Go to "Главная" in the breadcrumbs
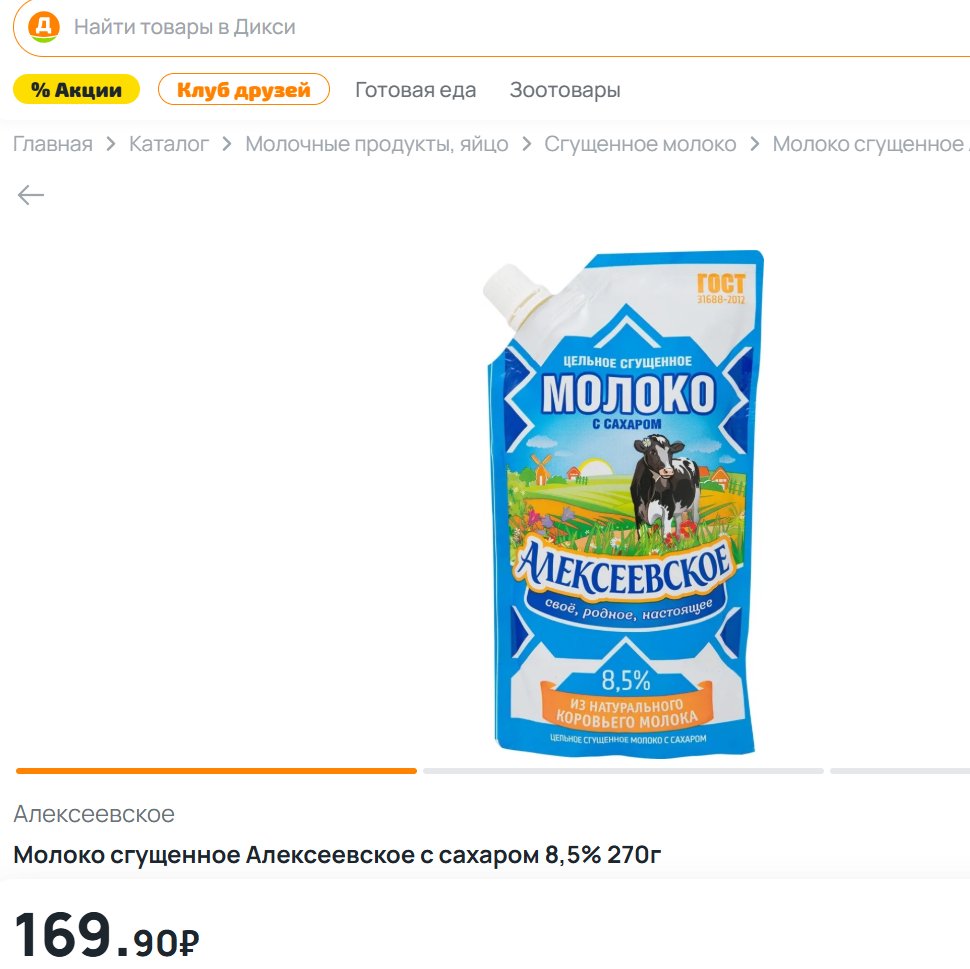This screenshot has width=970, height=969. (x=53, y=144)
